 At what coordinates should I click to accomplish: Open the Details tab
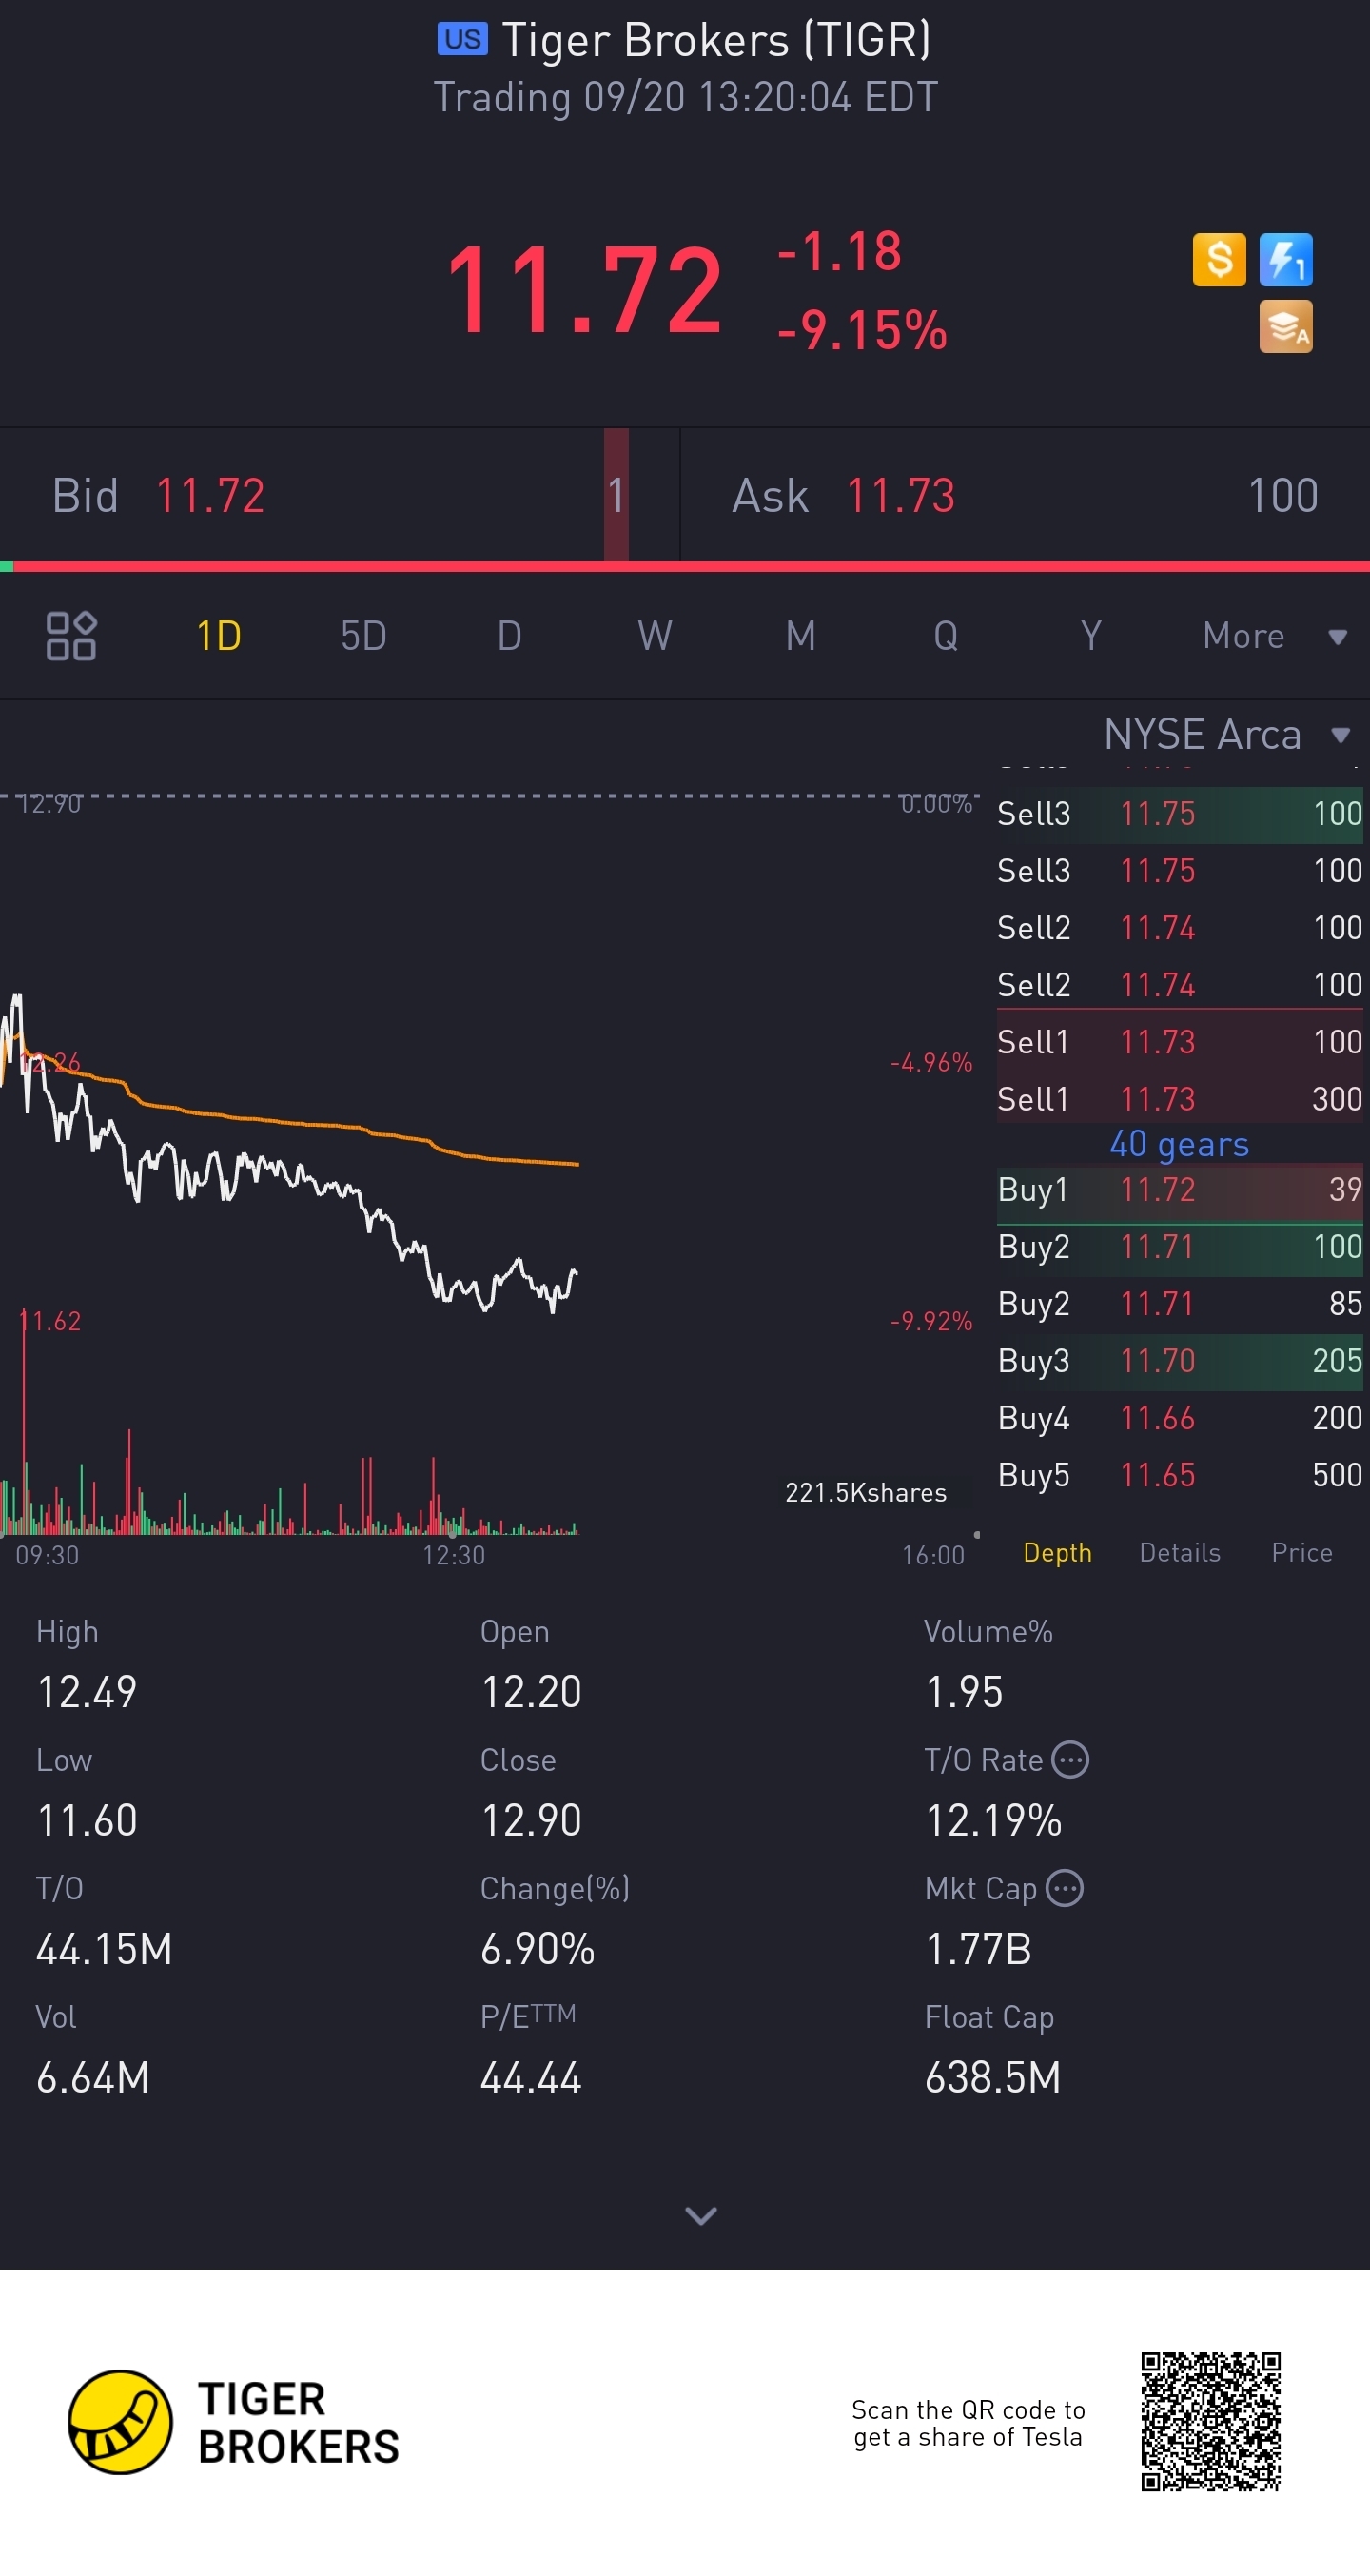click(x=1180, y=1552)
